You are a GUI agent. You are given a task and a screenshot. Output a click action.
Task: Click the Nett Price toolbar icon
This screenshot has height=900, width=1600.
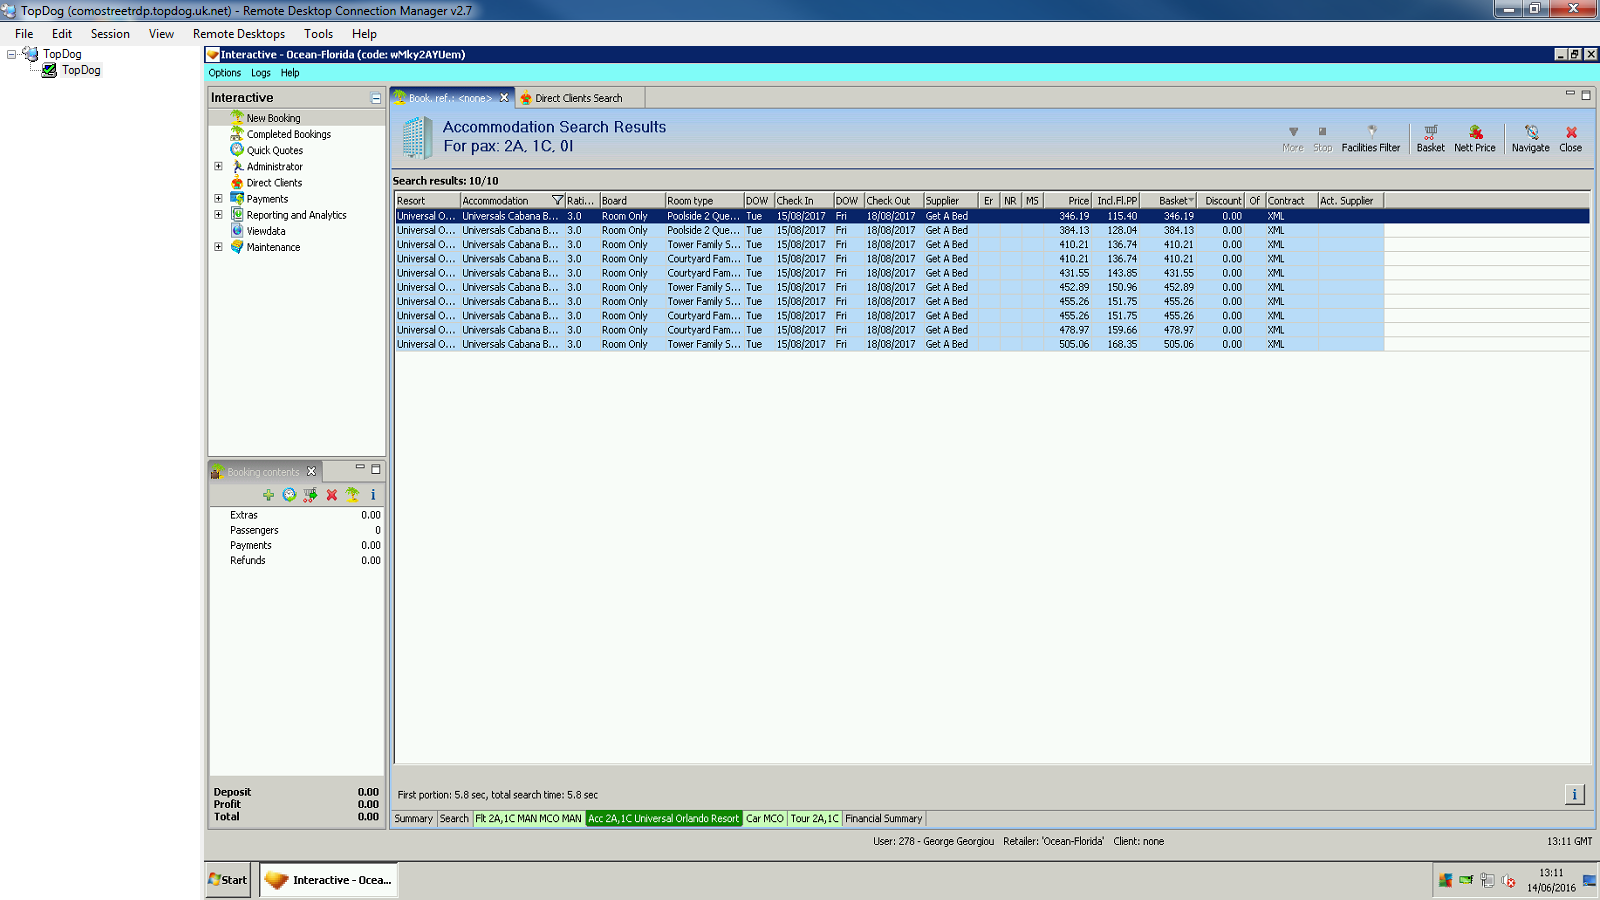(1475, 133)
